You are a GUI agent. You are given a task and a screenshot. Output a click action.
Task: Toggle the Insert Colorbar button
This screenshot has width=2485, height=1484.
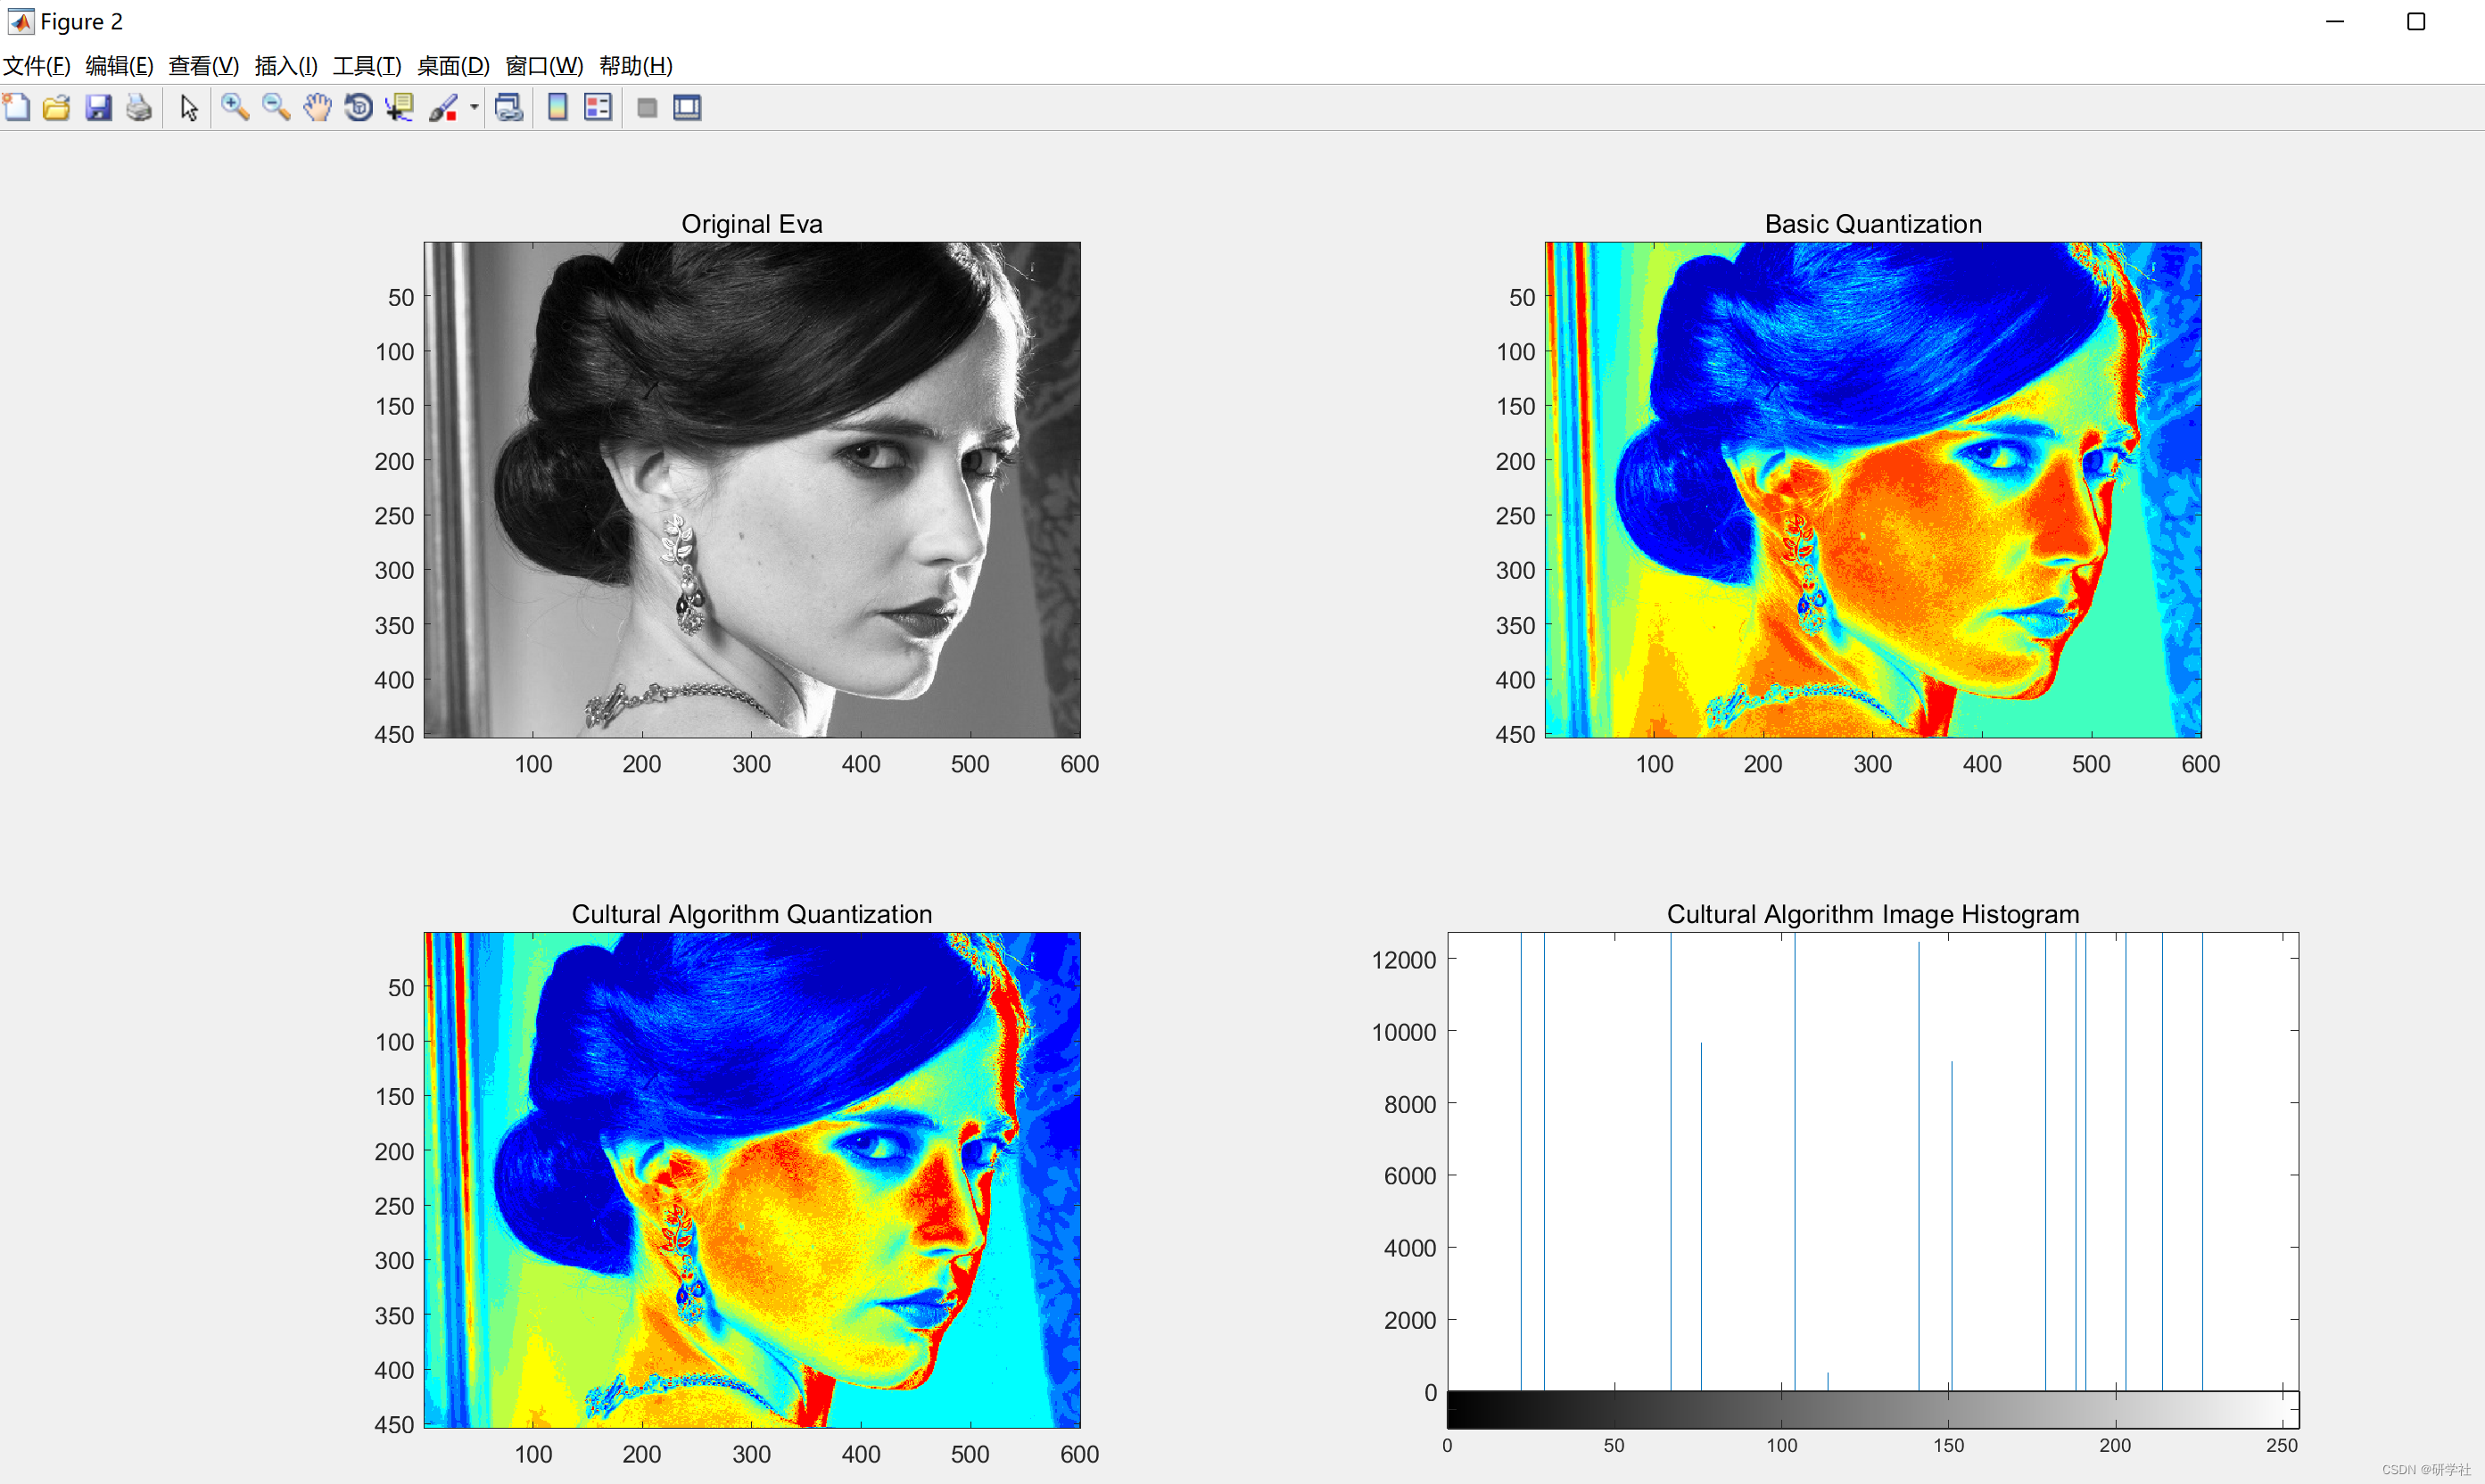point(558,107)
